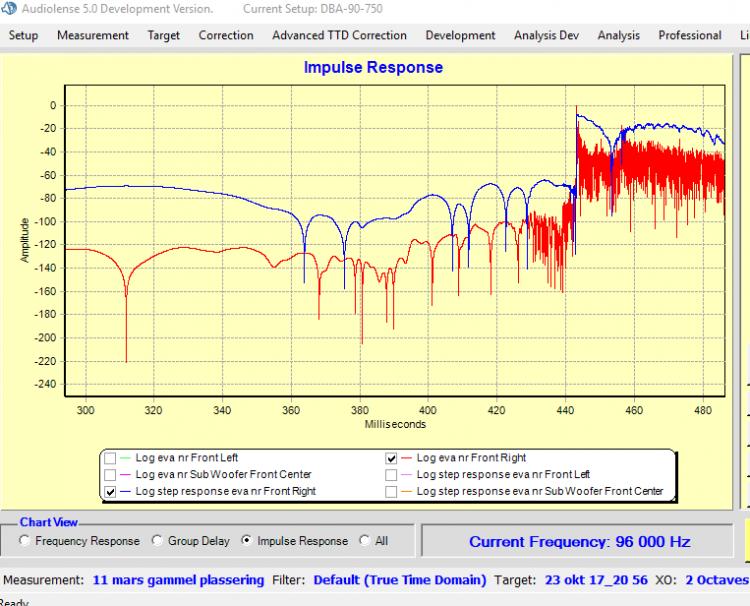This screenshot has height=606, width=750.
Task: Enable Log eva nr SubWoofer Front Center checkbox
Action: (110, 475)
